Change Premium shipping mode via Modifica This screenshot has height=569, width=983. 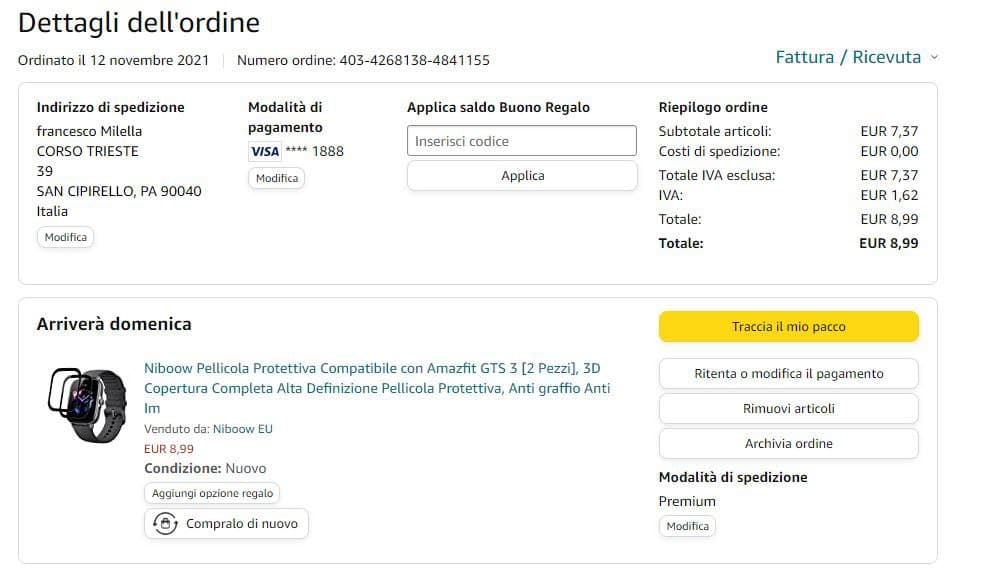(687, 526)
